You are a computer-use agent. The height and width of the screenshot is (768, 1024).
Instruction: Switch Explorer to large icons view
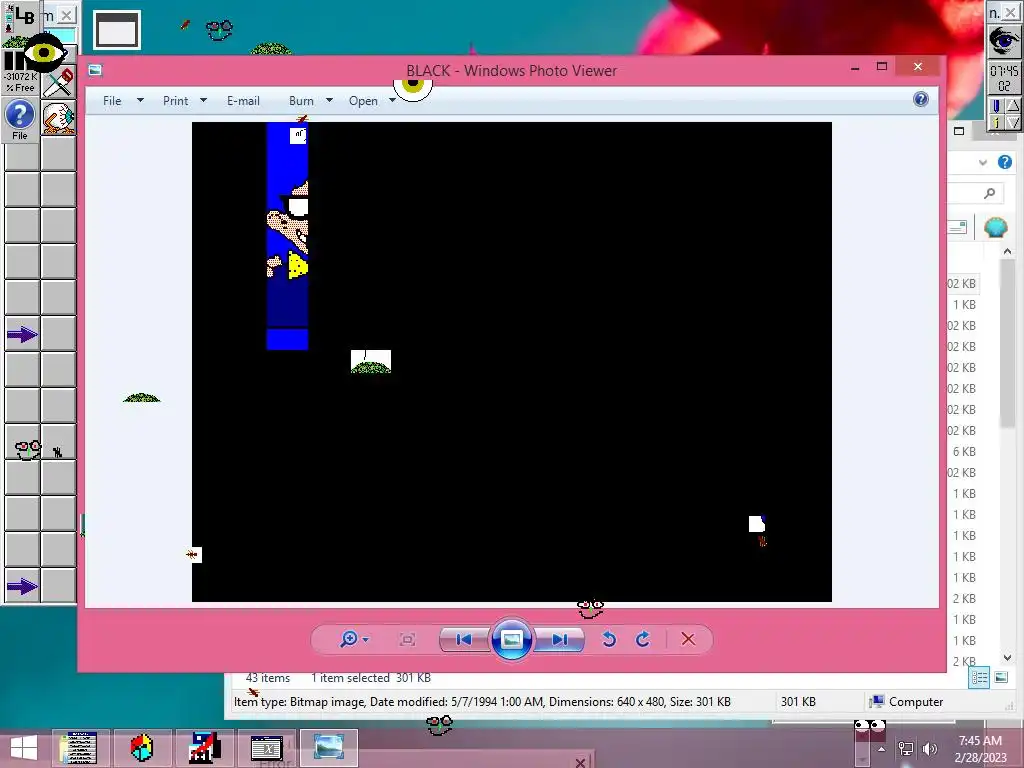[x=1001, y=677]
